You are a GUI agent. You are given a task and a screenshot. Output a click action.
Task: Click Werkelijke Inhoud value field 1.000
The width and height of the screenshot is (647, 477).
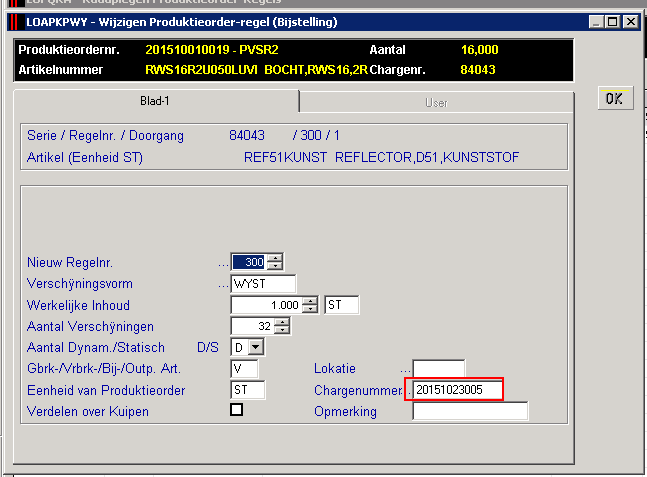tap(267, 305)
